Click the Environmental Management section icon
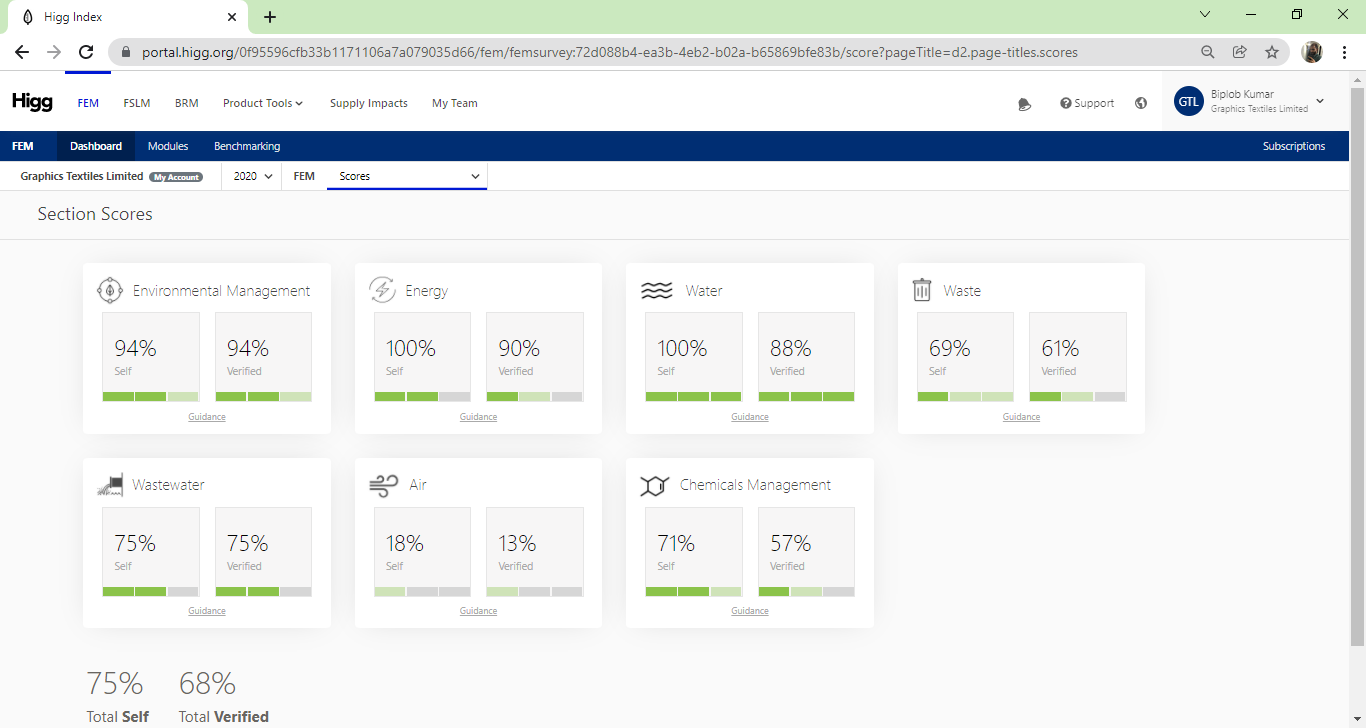The width and height of the screenshot is (1366, 728). [x=109, y=290]
